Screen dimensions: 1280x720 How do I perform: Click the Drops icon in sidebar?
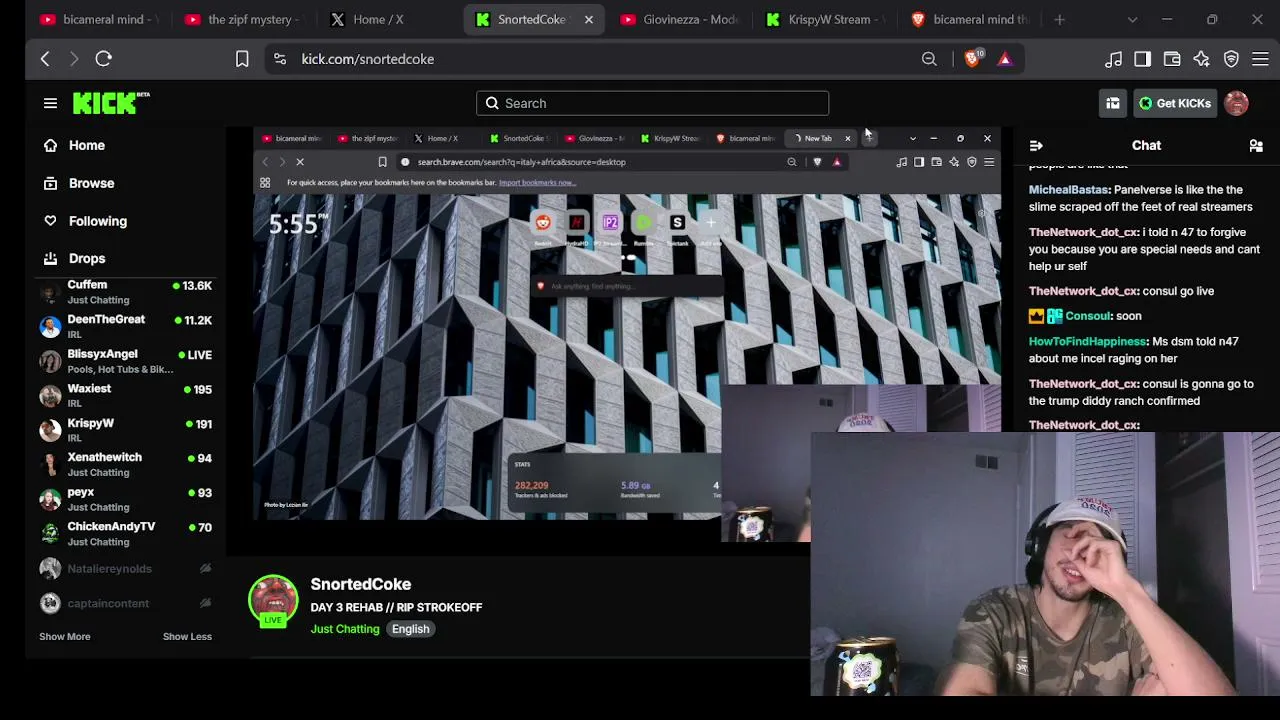pos(50,258)
